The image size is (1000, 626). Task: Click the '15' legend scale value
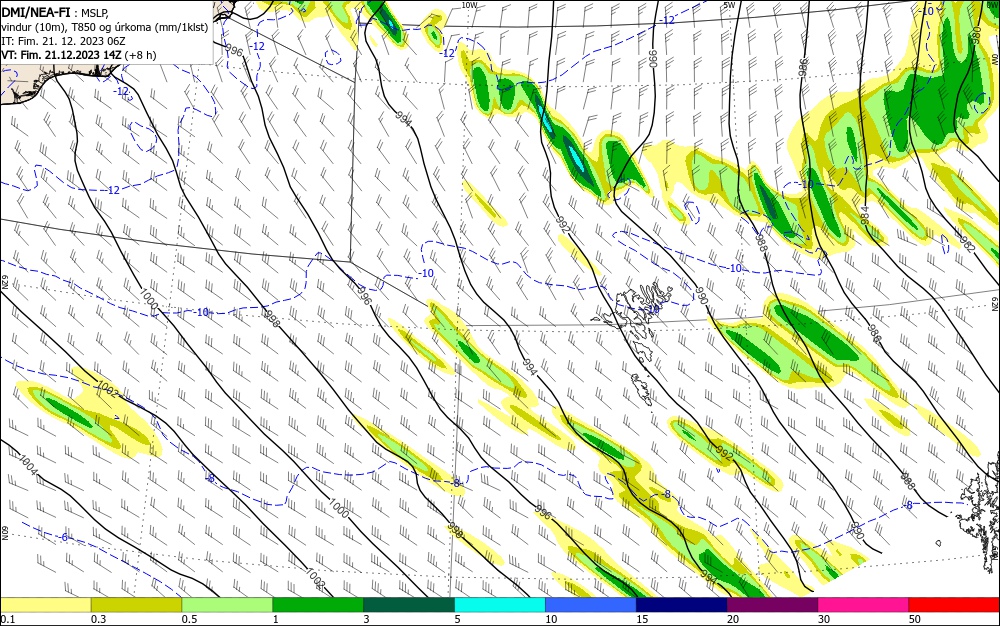(x=642, y=619)
